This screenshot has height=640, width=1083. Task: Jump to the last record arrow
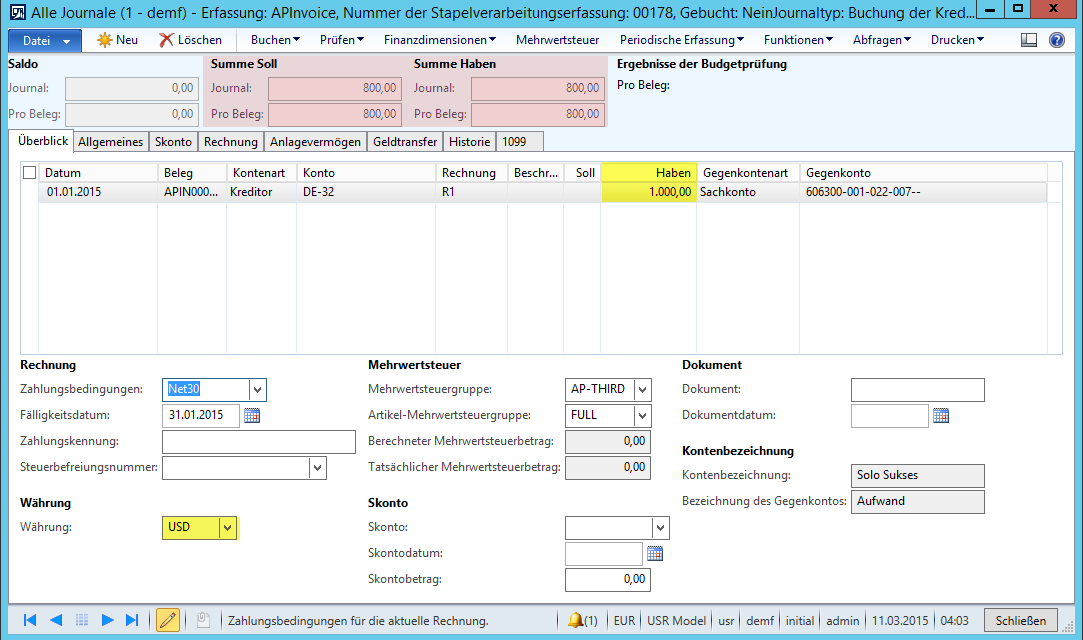click(133, 620)
